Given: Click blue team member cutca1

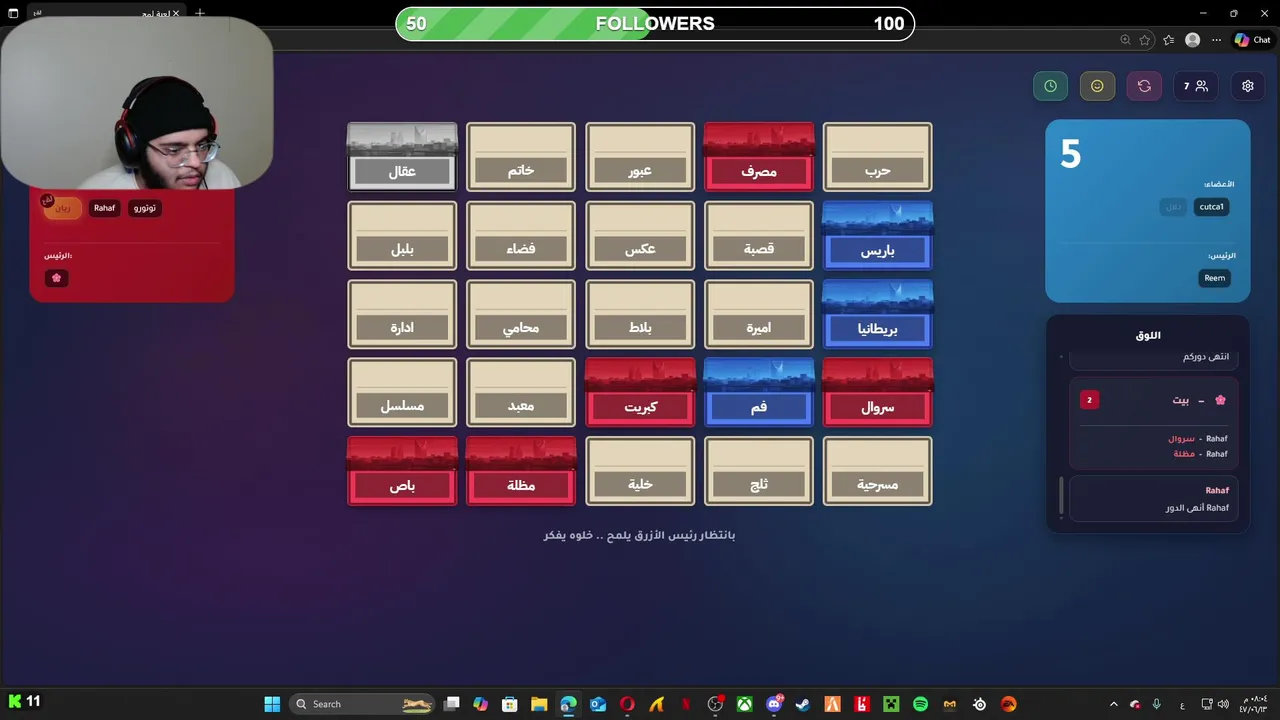Looking at the screenshot, I should [x=1211, y=207].
